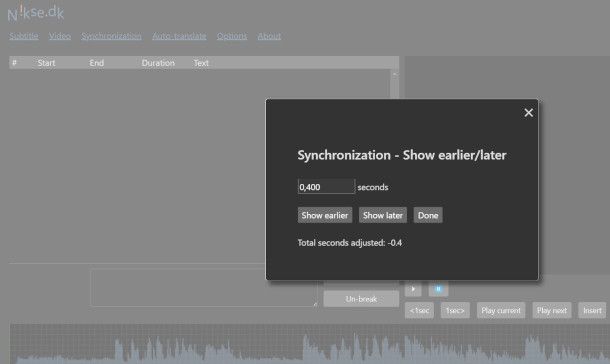The image size is (610, 364).
Task: Click the subtitle list scrollbar up arrow
Action: pyautogui.click(x=394, y=74)
